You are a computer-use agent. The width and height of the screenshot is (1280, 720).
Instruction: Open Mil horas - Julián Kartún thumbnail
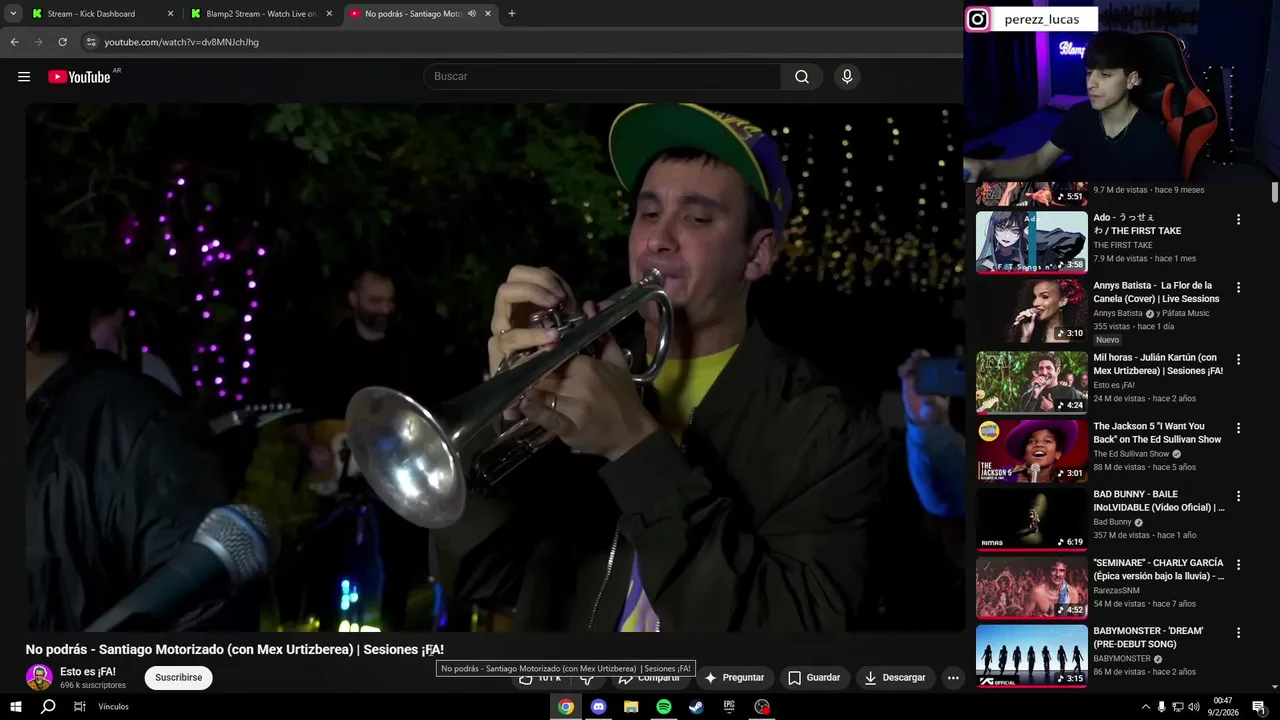pyautogui.click(x=1031, y=382)
